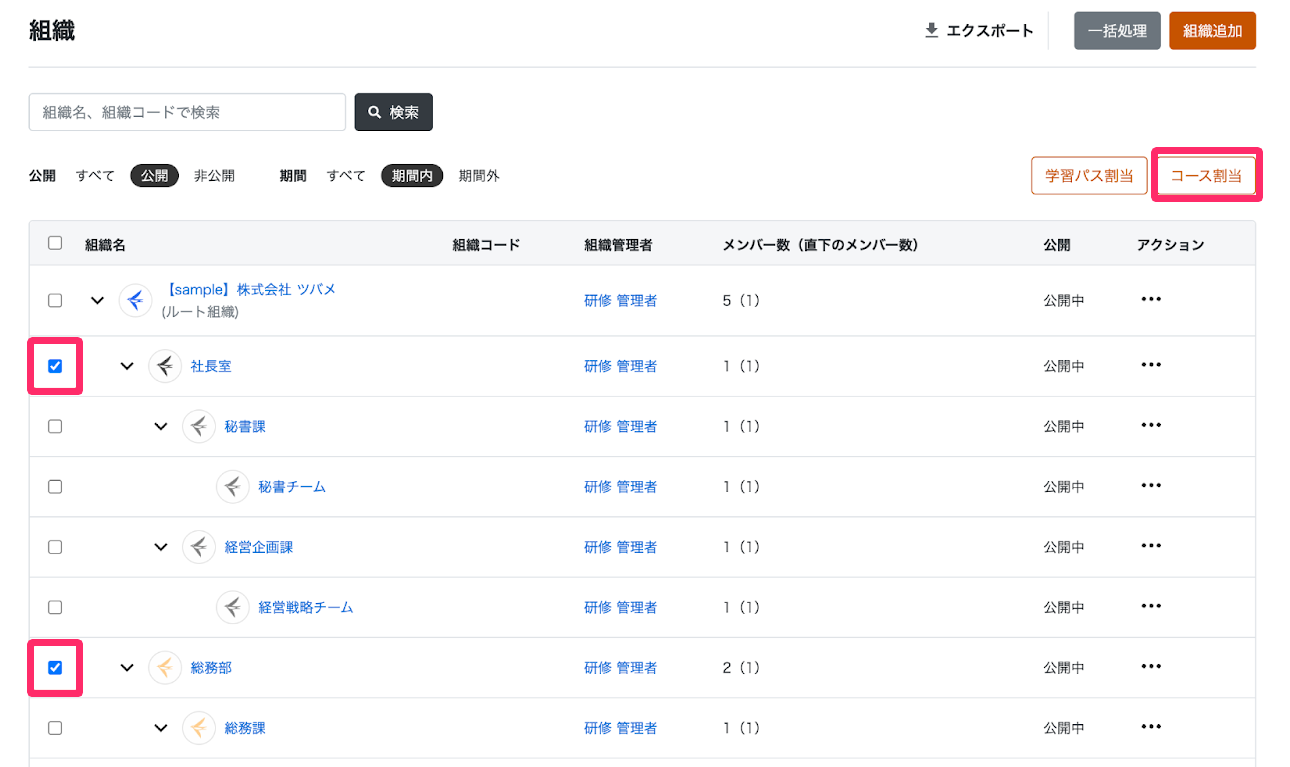Click the blue swallow logo of 【sample】株式会社 ツバメ
Image resolution: width=1290 pixels, height=767 pixels.
click(135, 300)
